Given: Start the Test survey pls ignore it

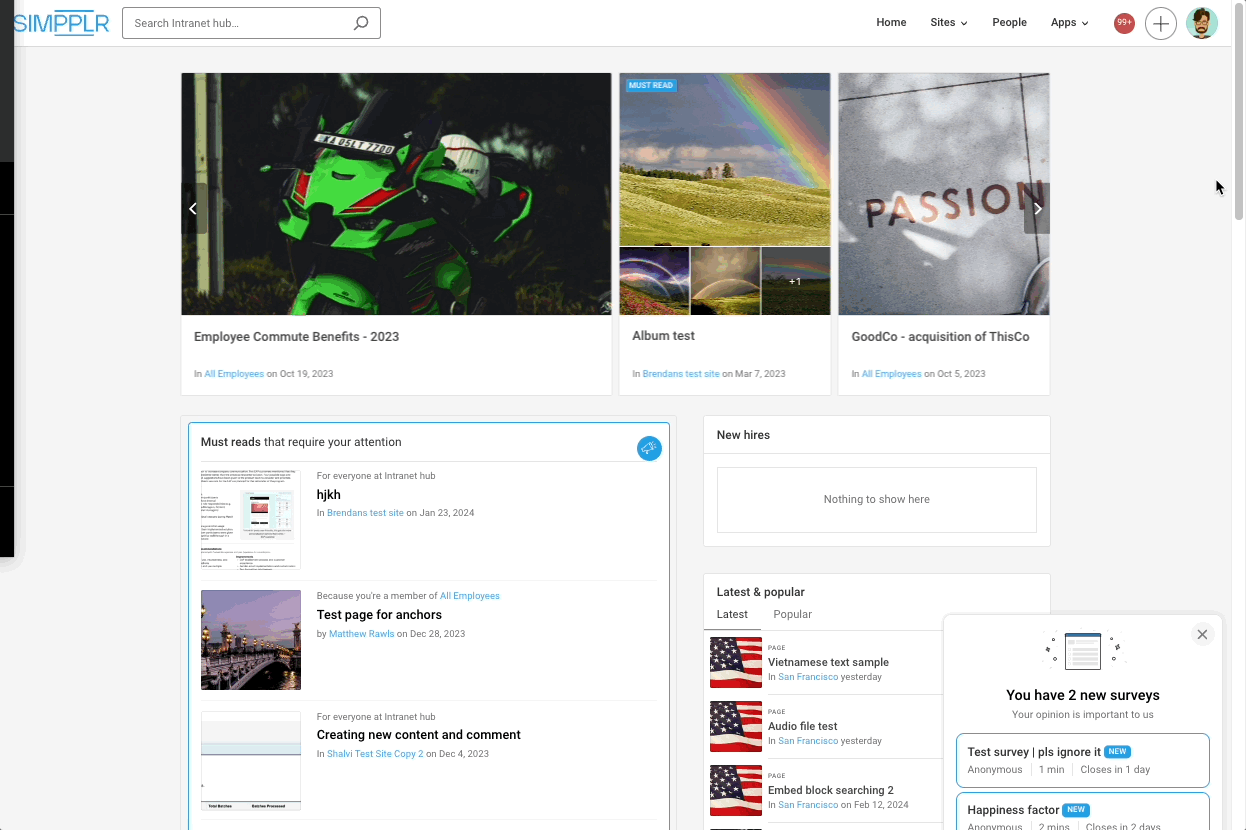Looking at the screenshot, I should [1082, 760].
